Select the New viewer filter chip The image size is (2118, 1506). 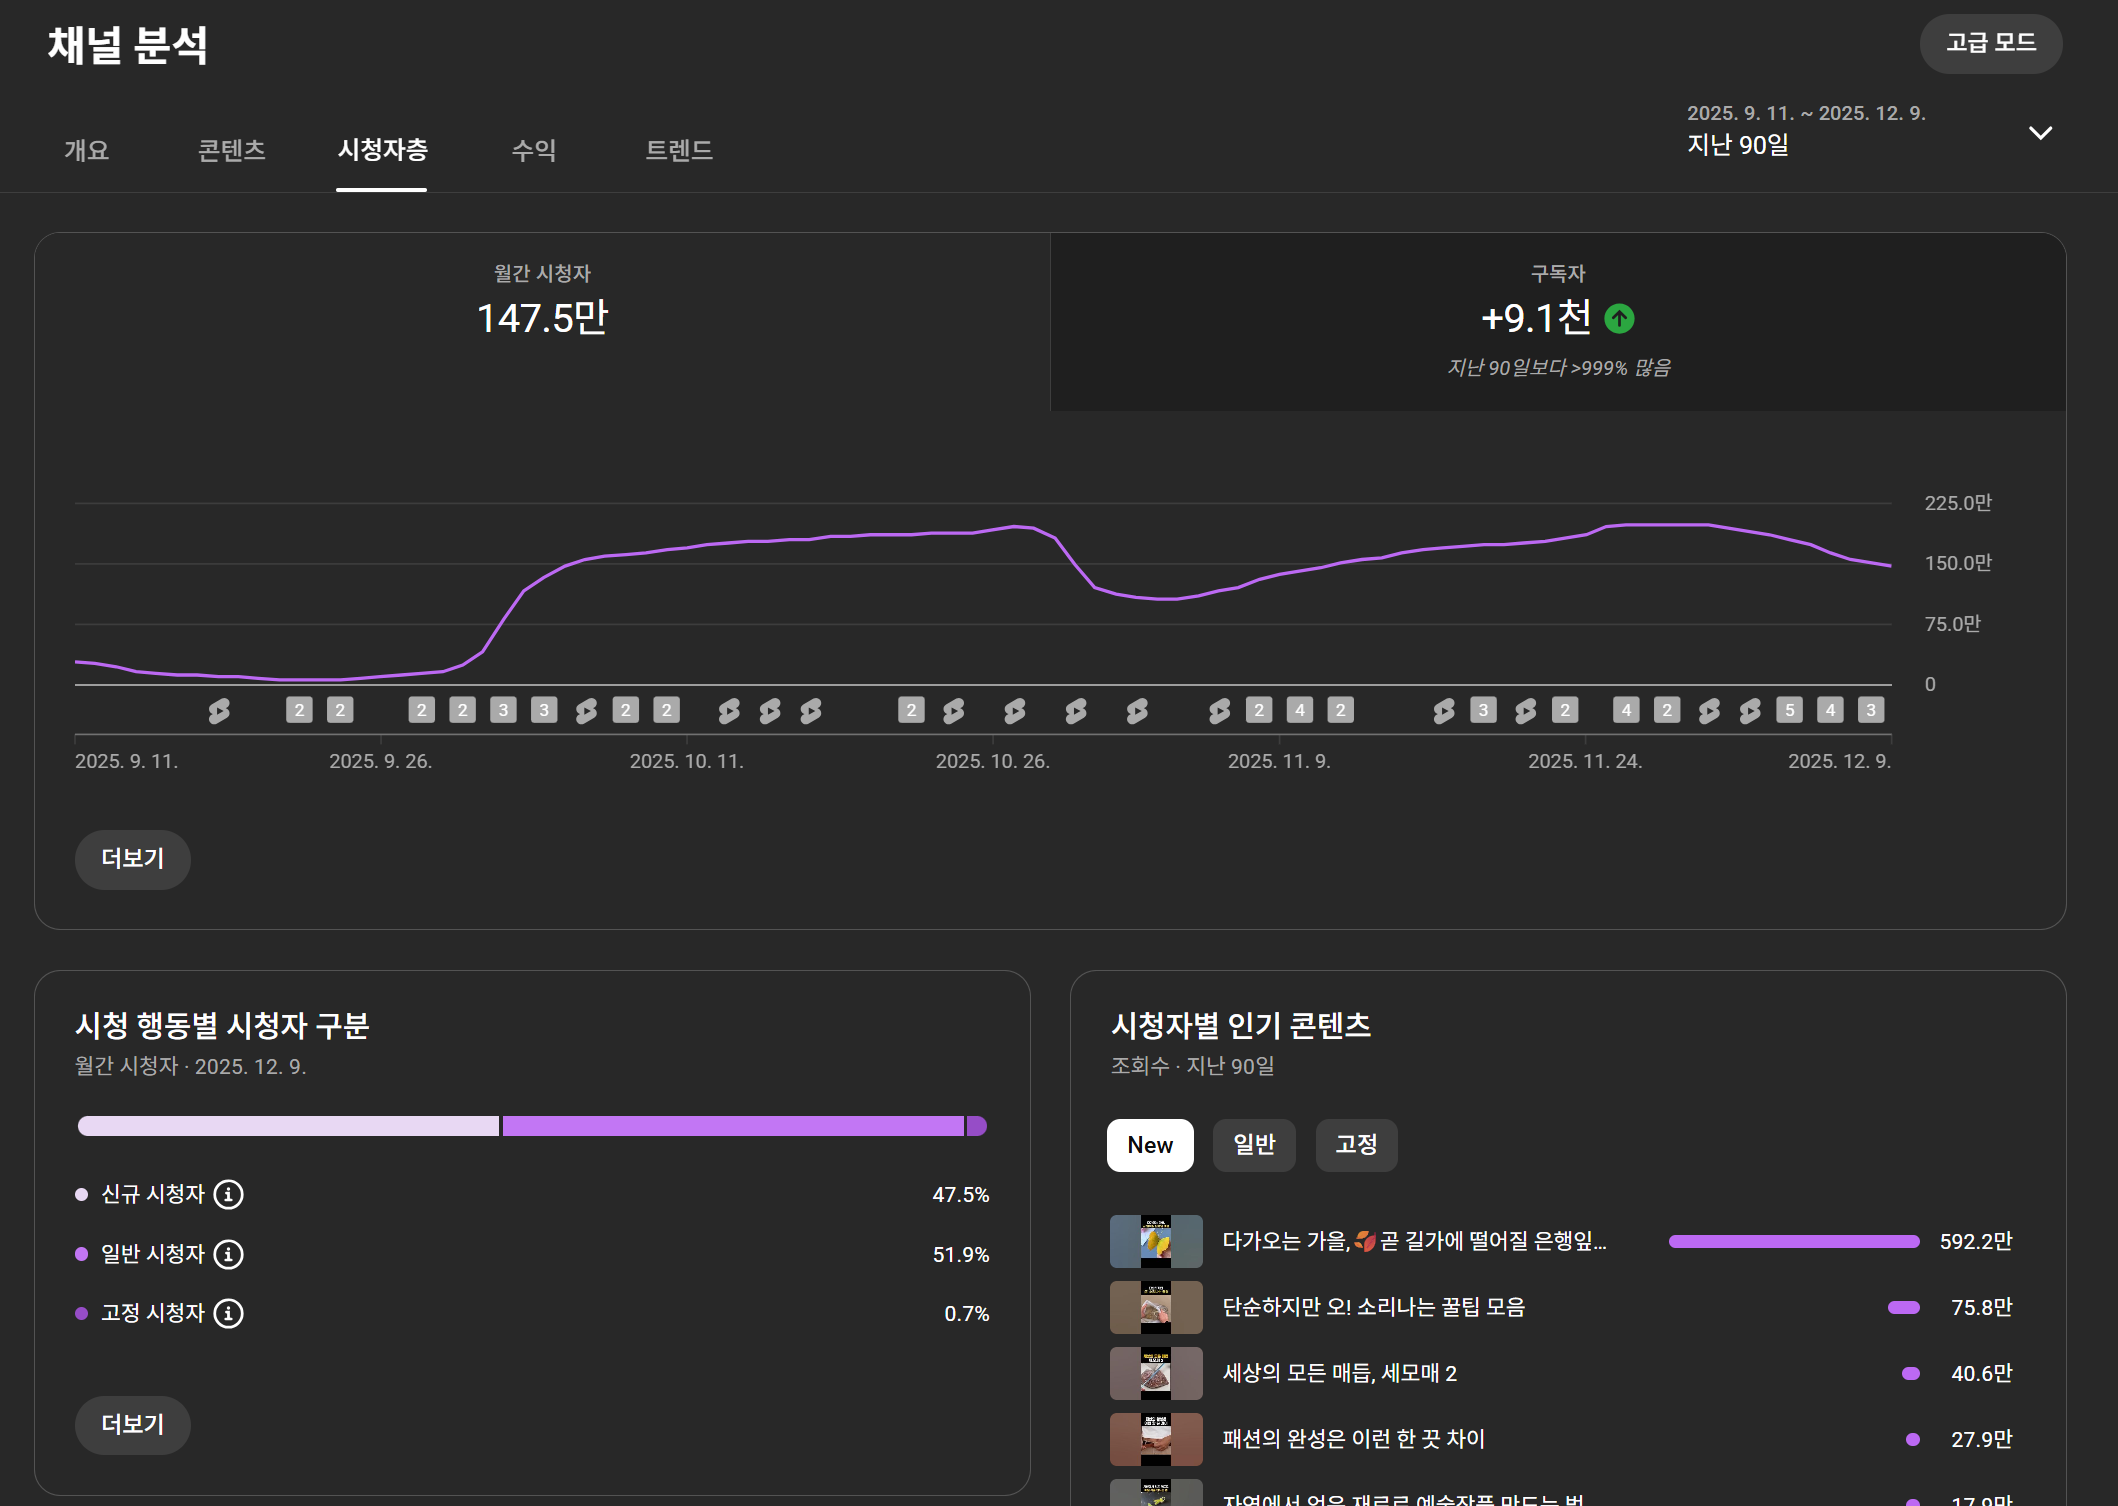[1149, 1145]
